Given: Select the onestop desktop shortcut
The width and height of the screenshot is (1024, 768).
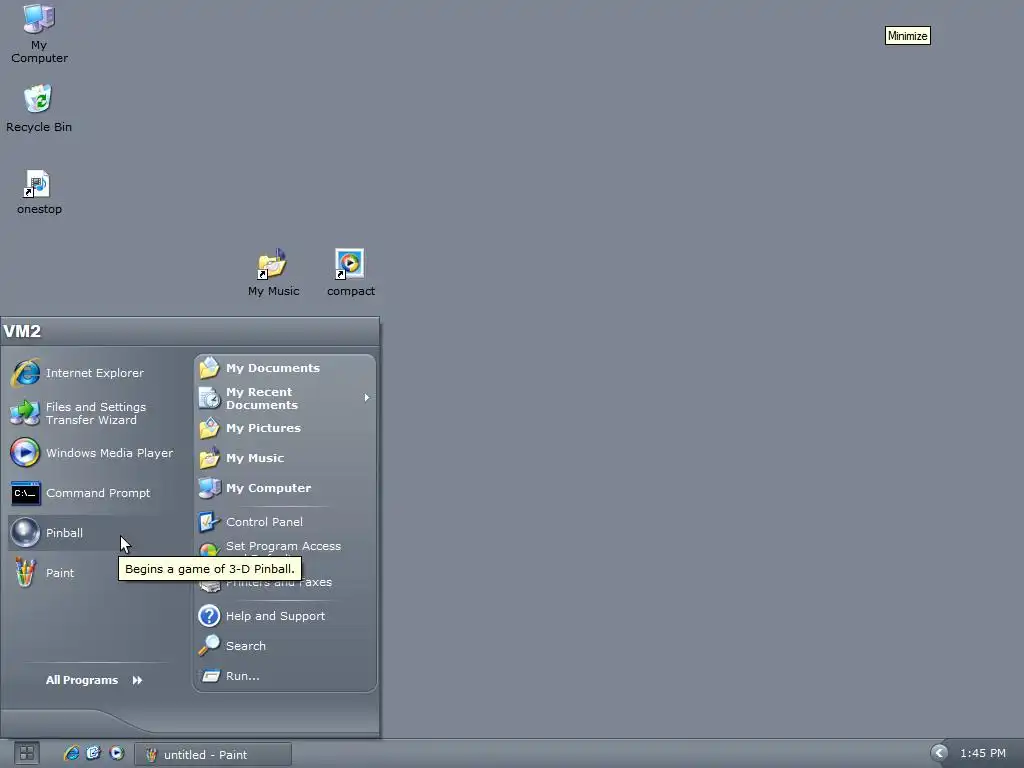Looking at the screenshot, I should coord(39,192).
